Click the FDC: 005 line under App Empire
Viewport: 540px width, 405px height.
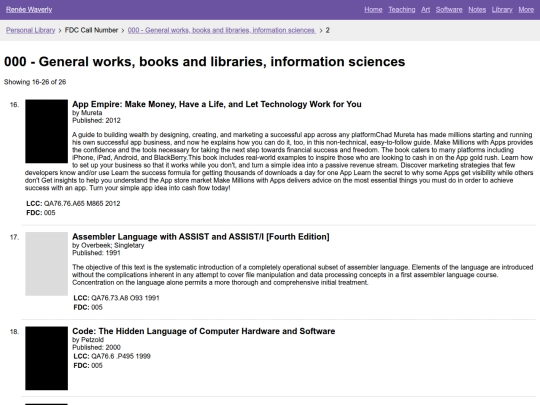point(41,213)
